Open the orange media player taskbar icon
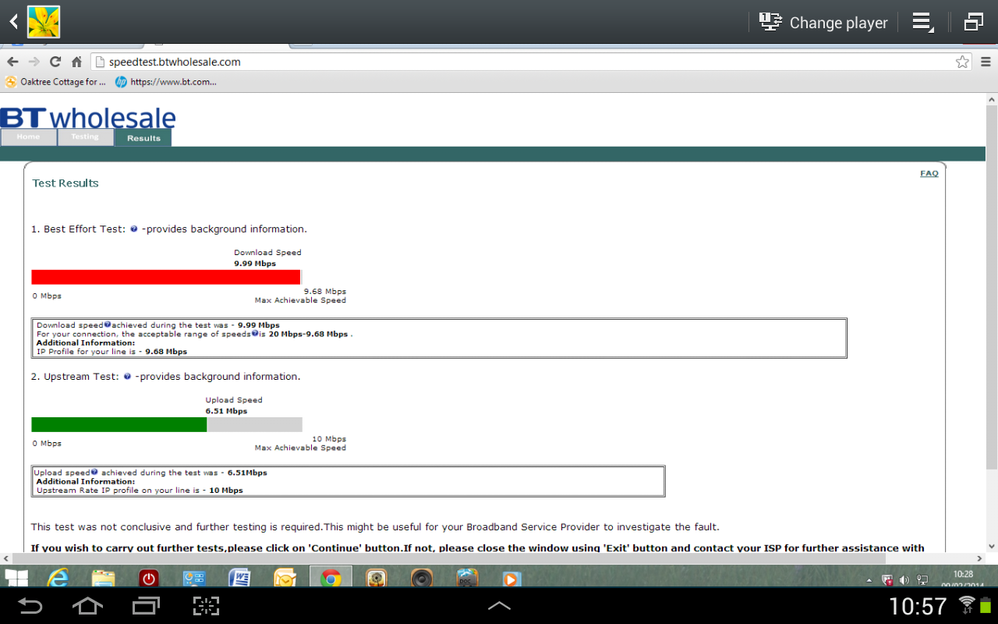The height and width of the screenshot is (624, 998). [510, 578]
